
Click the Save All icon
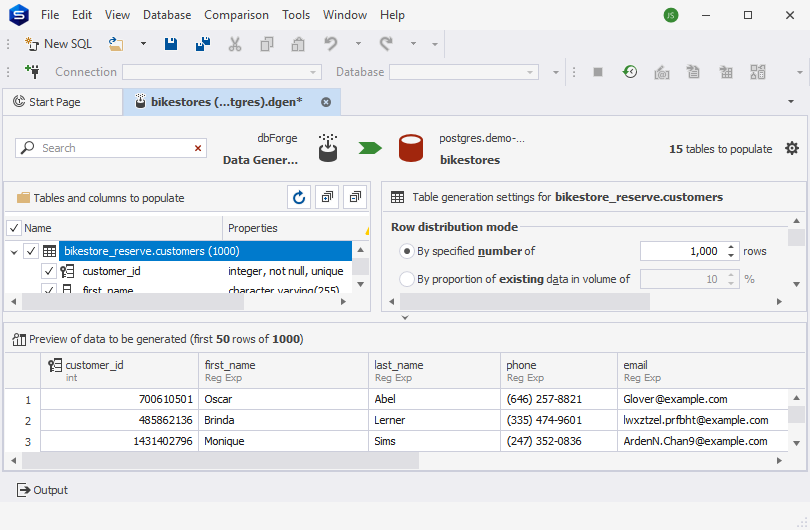pos(203,44)
